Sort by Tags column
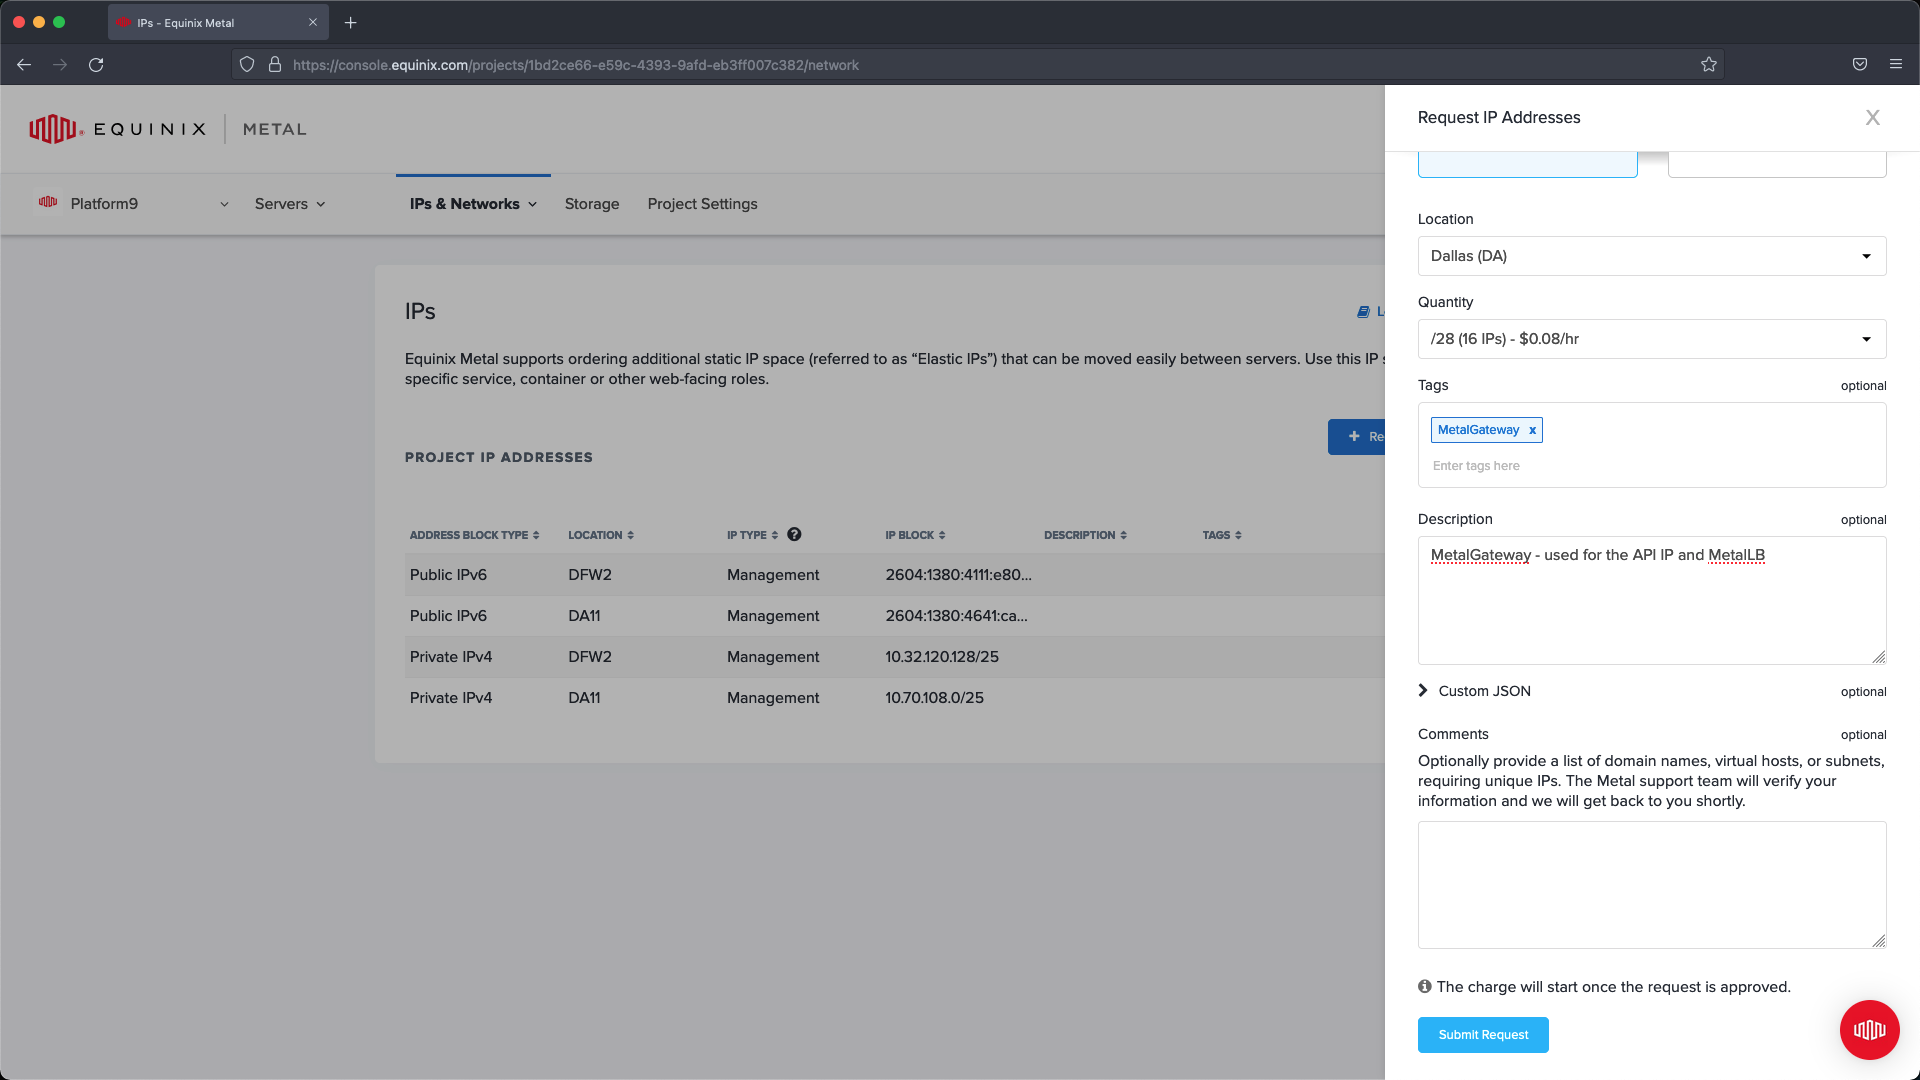This screenshot has height=1080, width=1920. pos(1222,535)
